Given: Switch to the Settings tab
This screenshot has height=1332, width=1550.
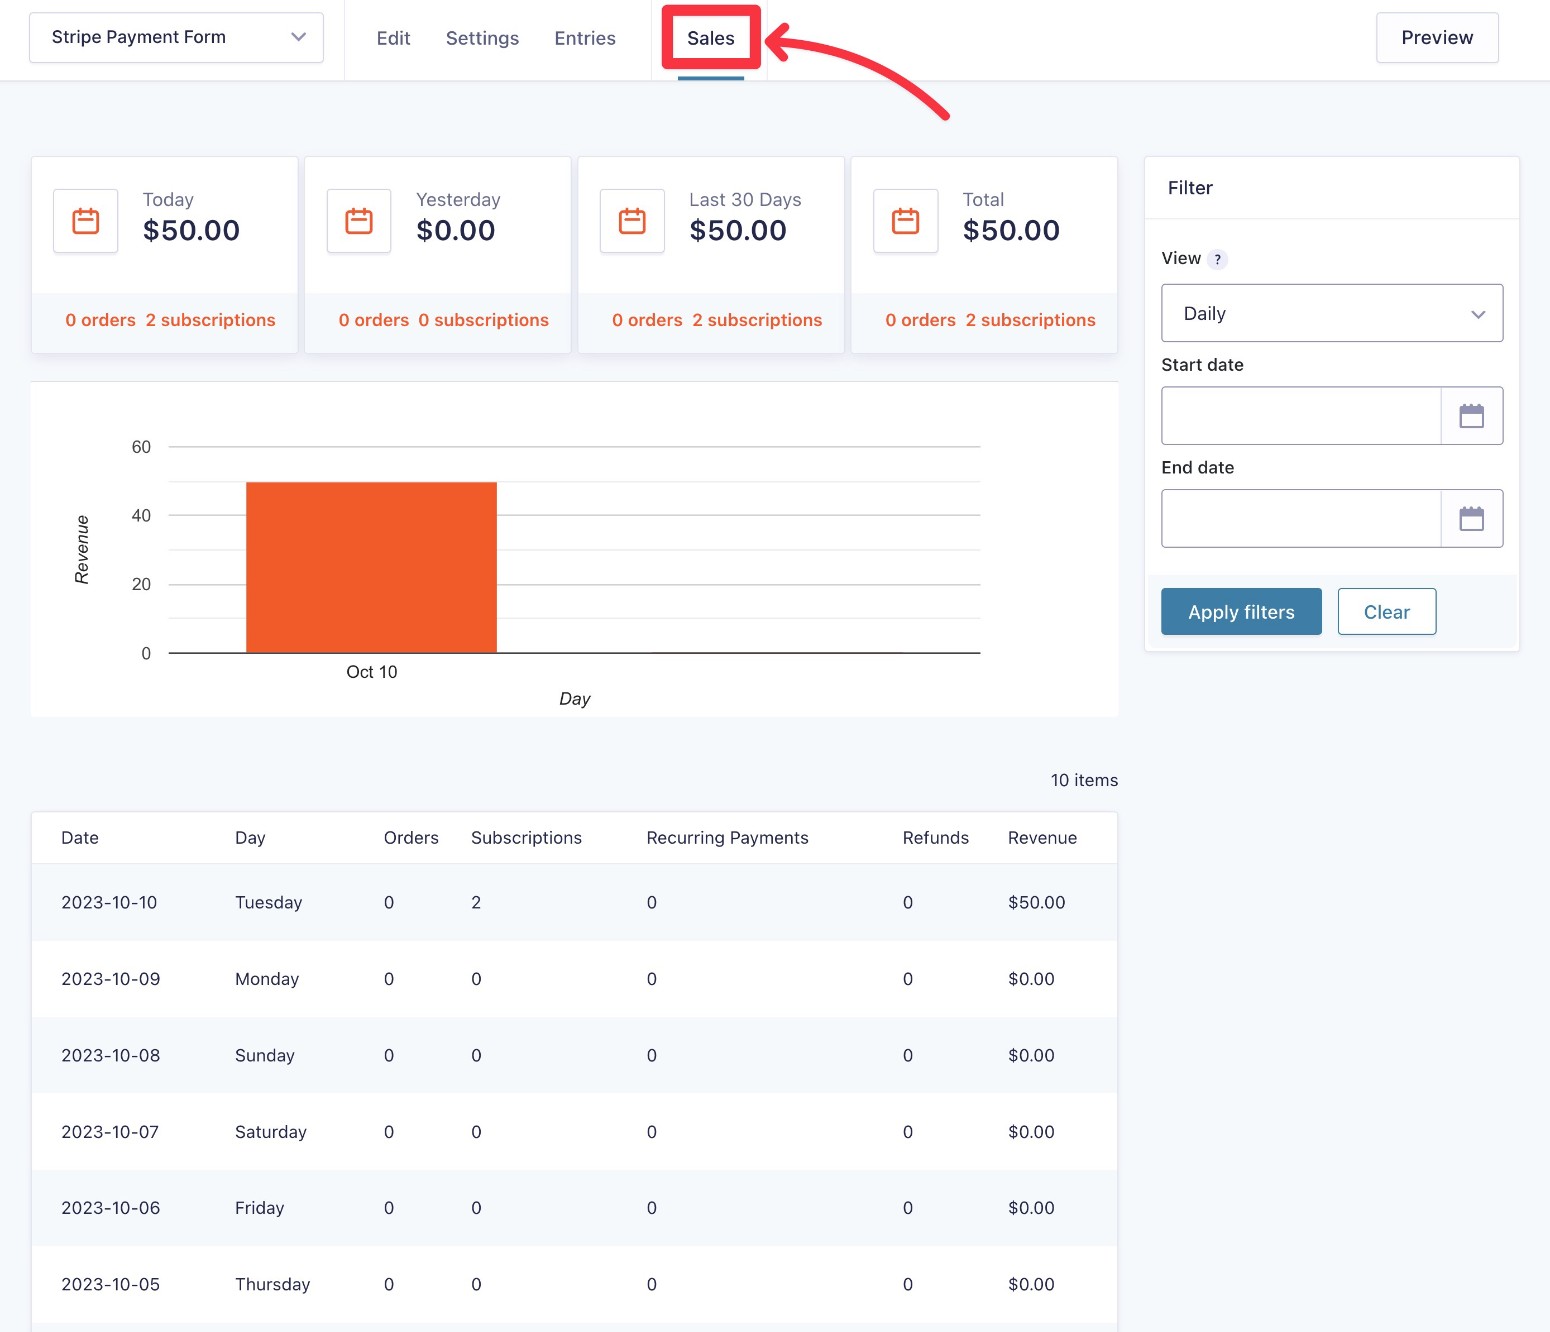Looking at the screenshot, I should [482, 38].
